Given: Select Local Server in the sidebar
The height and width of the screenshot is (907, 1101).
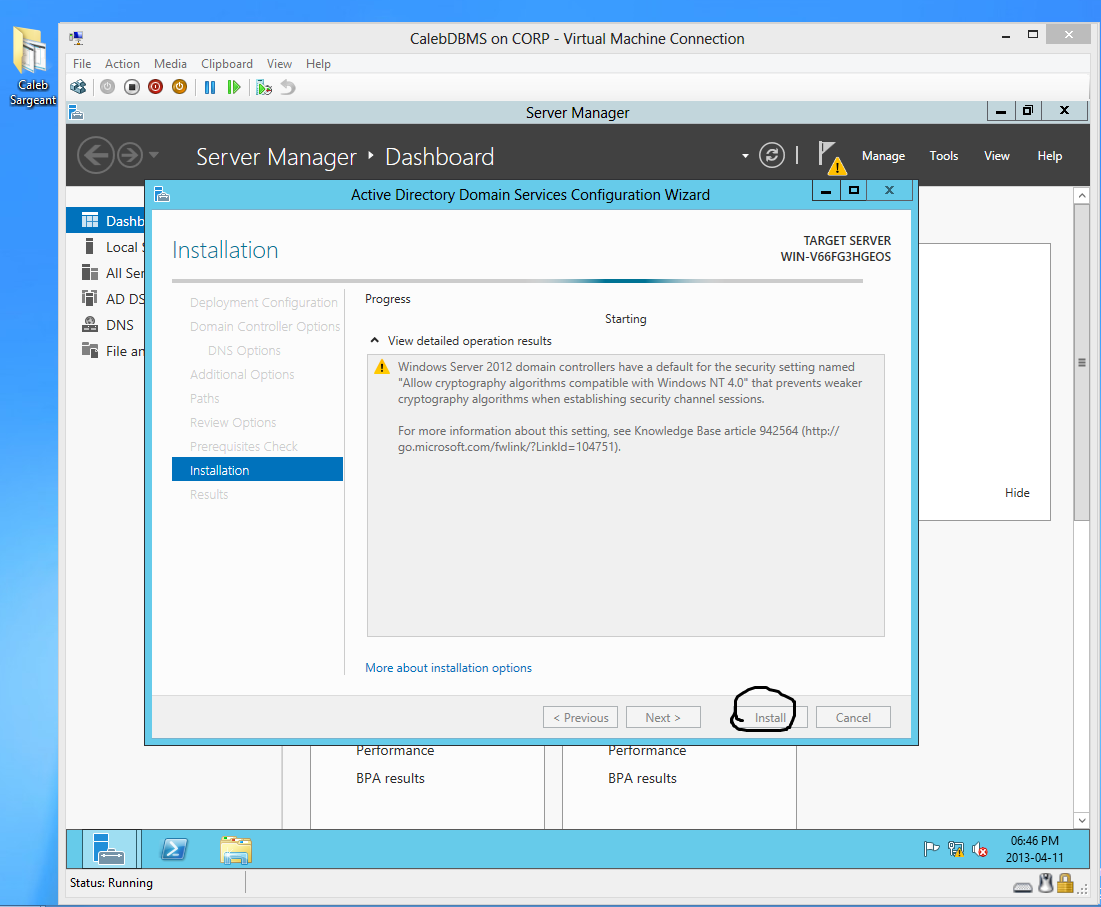Looking at the screenshot, I should point(105,247).
